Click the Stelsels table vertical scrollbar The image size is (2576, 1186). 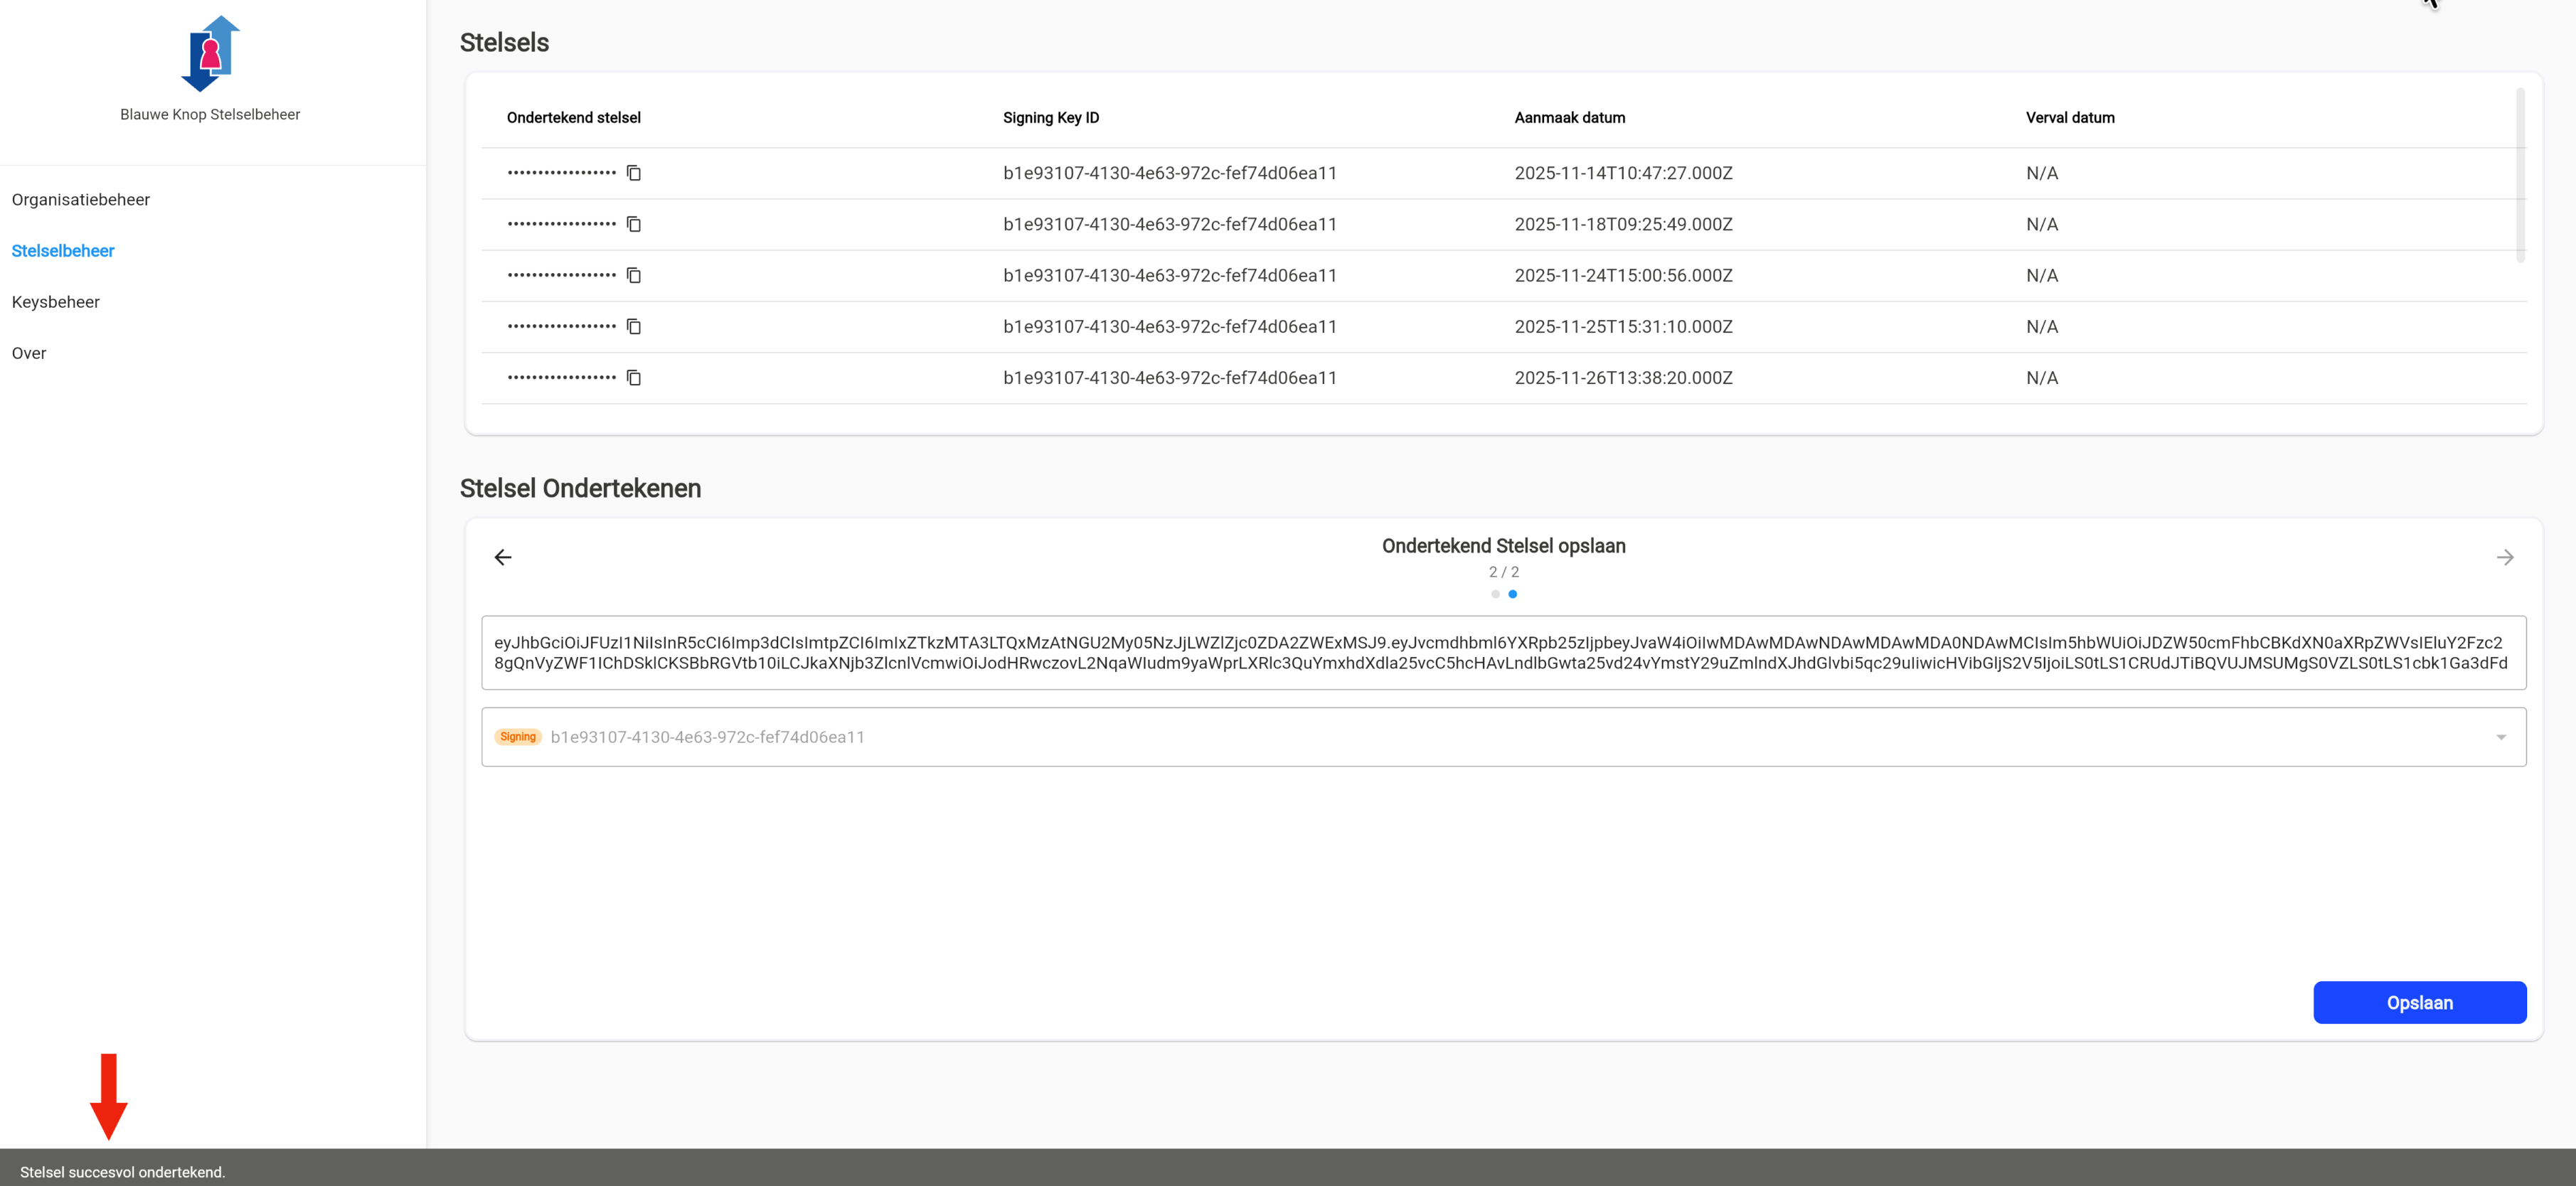point(2520,176)
